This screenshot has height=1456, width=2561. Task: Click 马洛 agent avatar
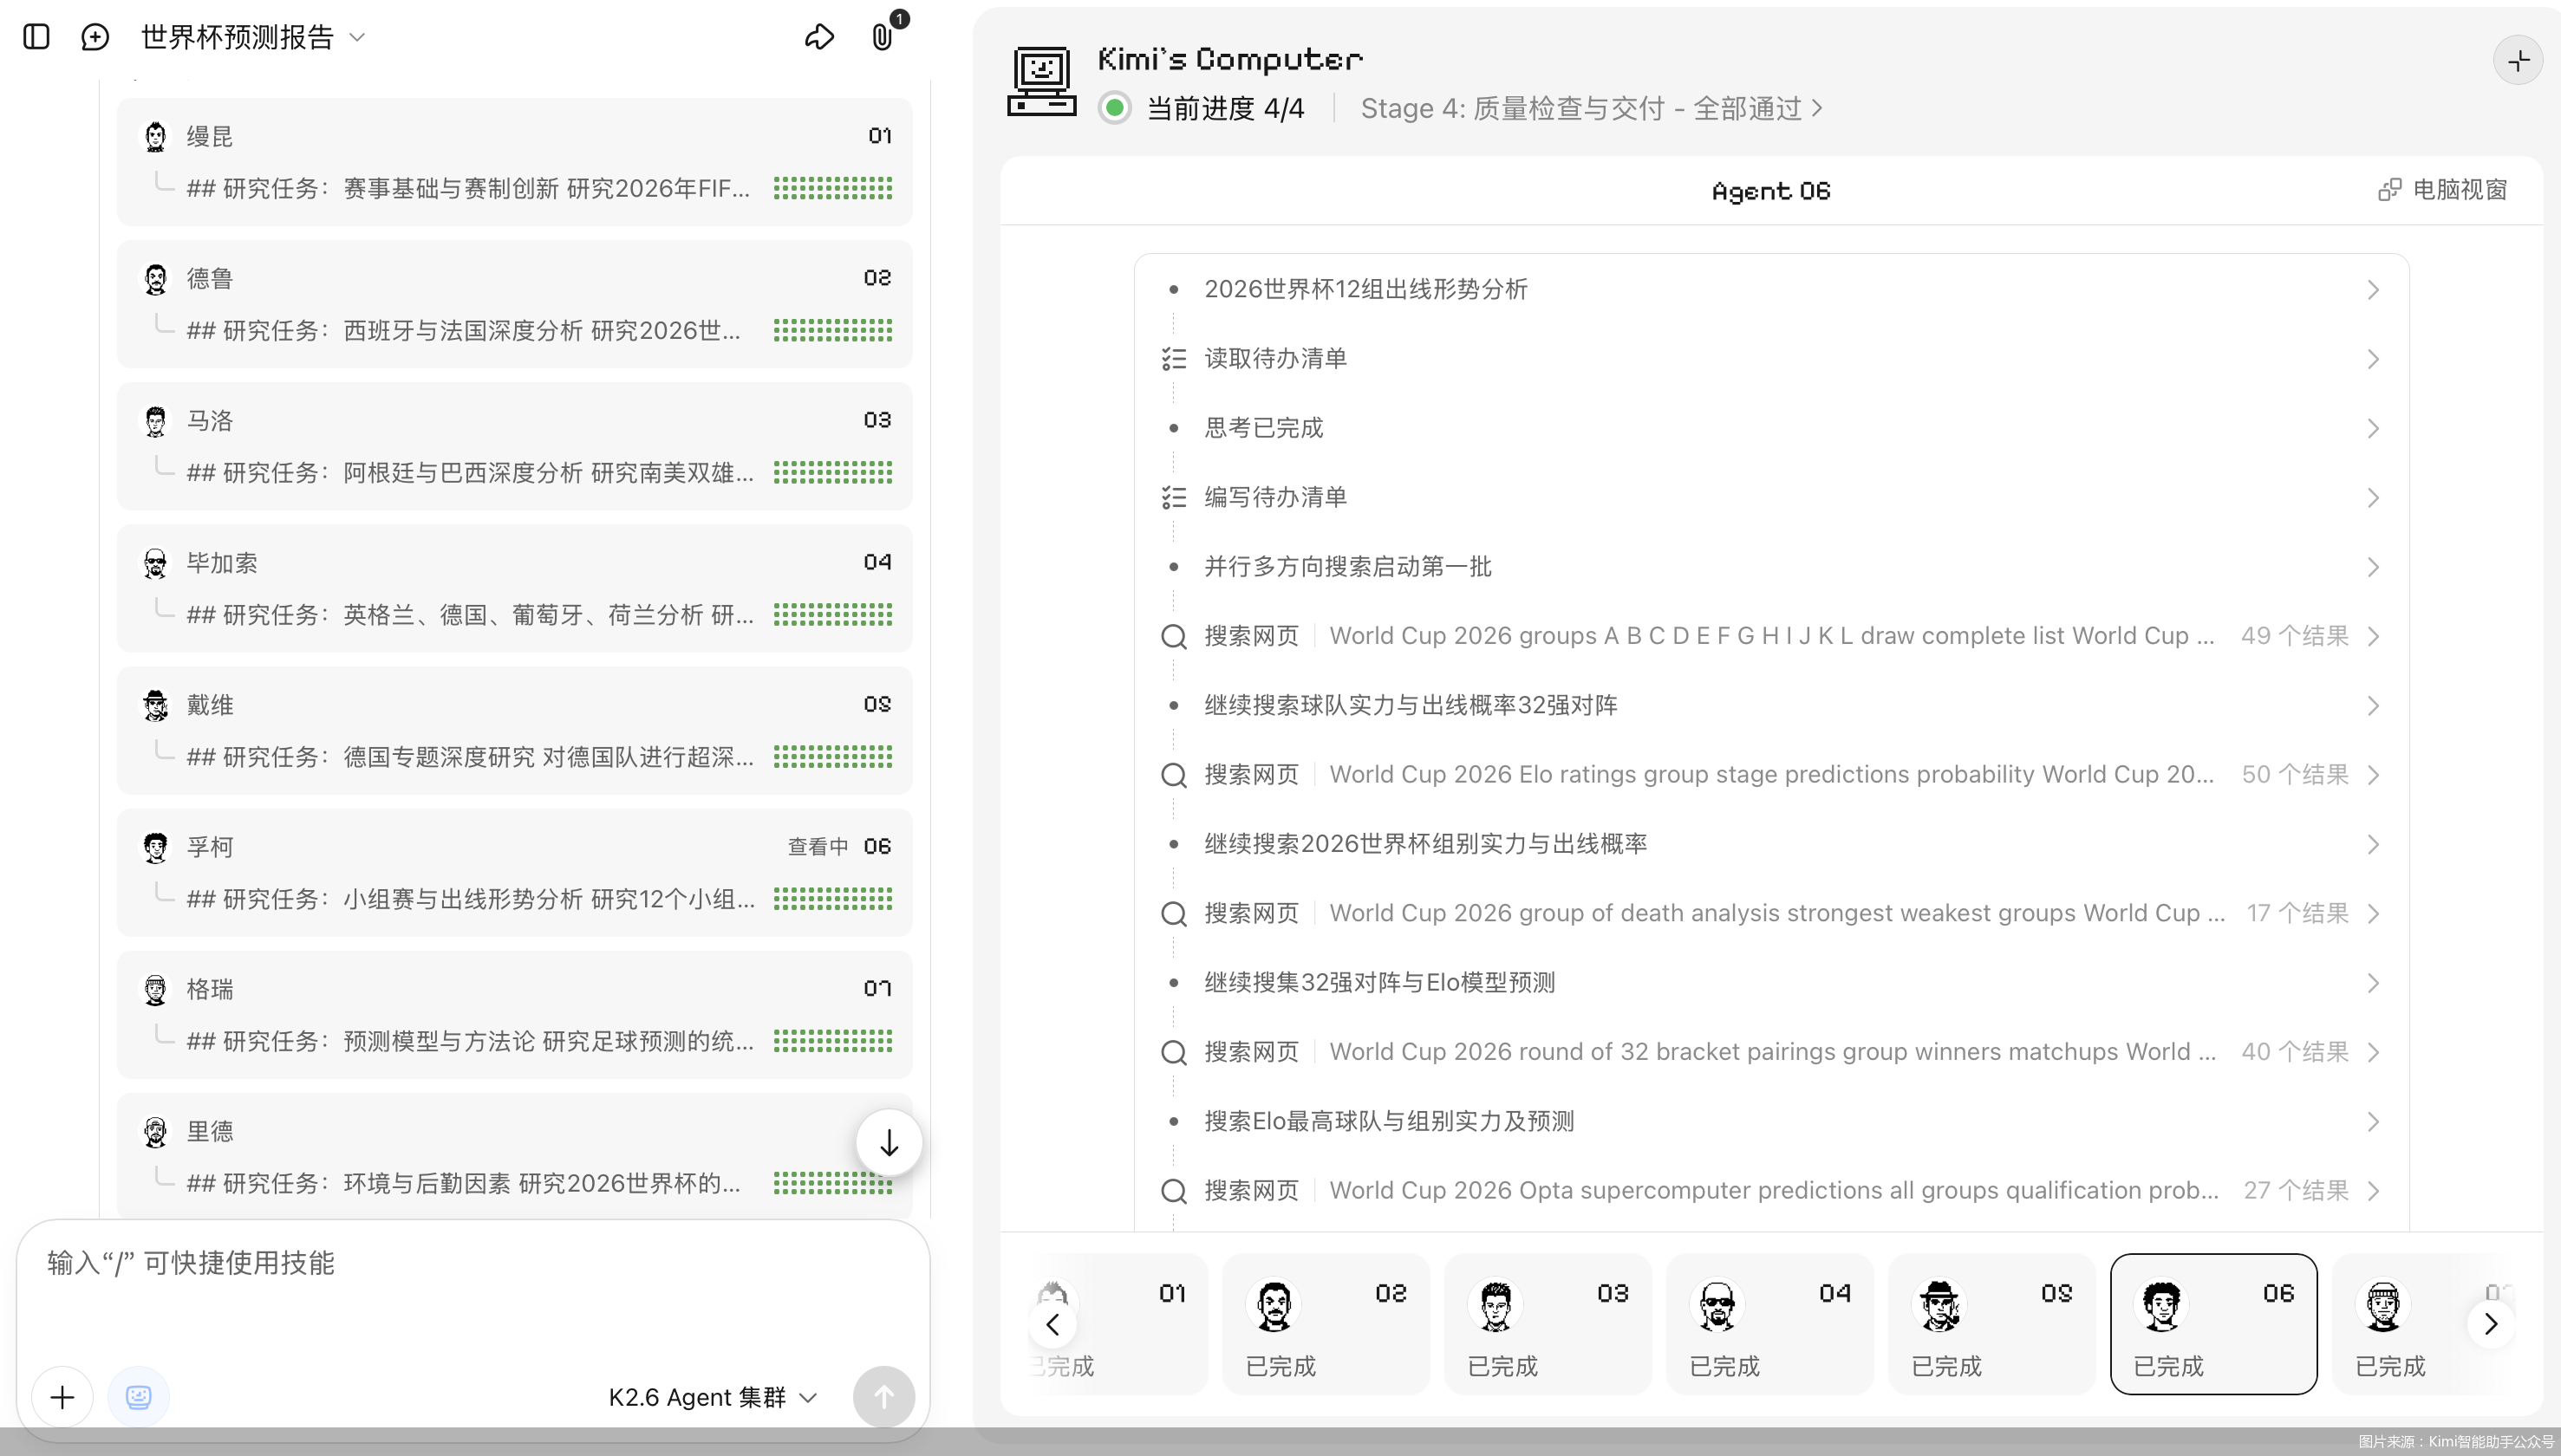[x=155, y=420]
